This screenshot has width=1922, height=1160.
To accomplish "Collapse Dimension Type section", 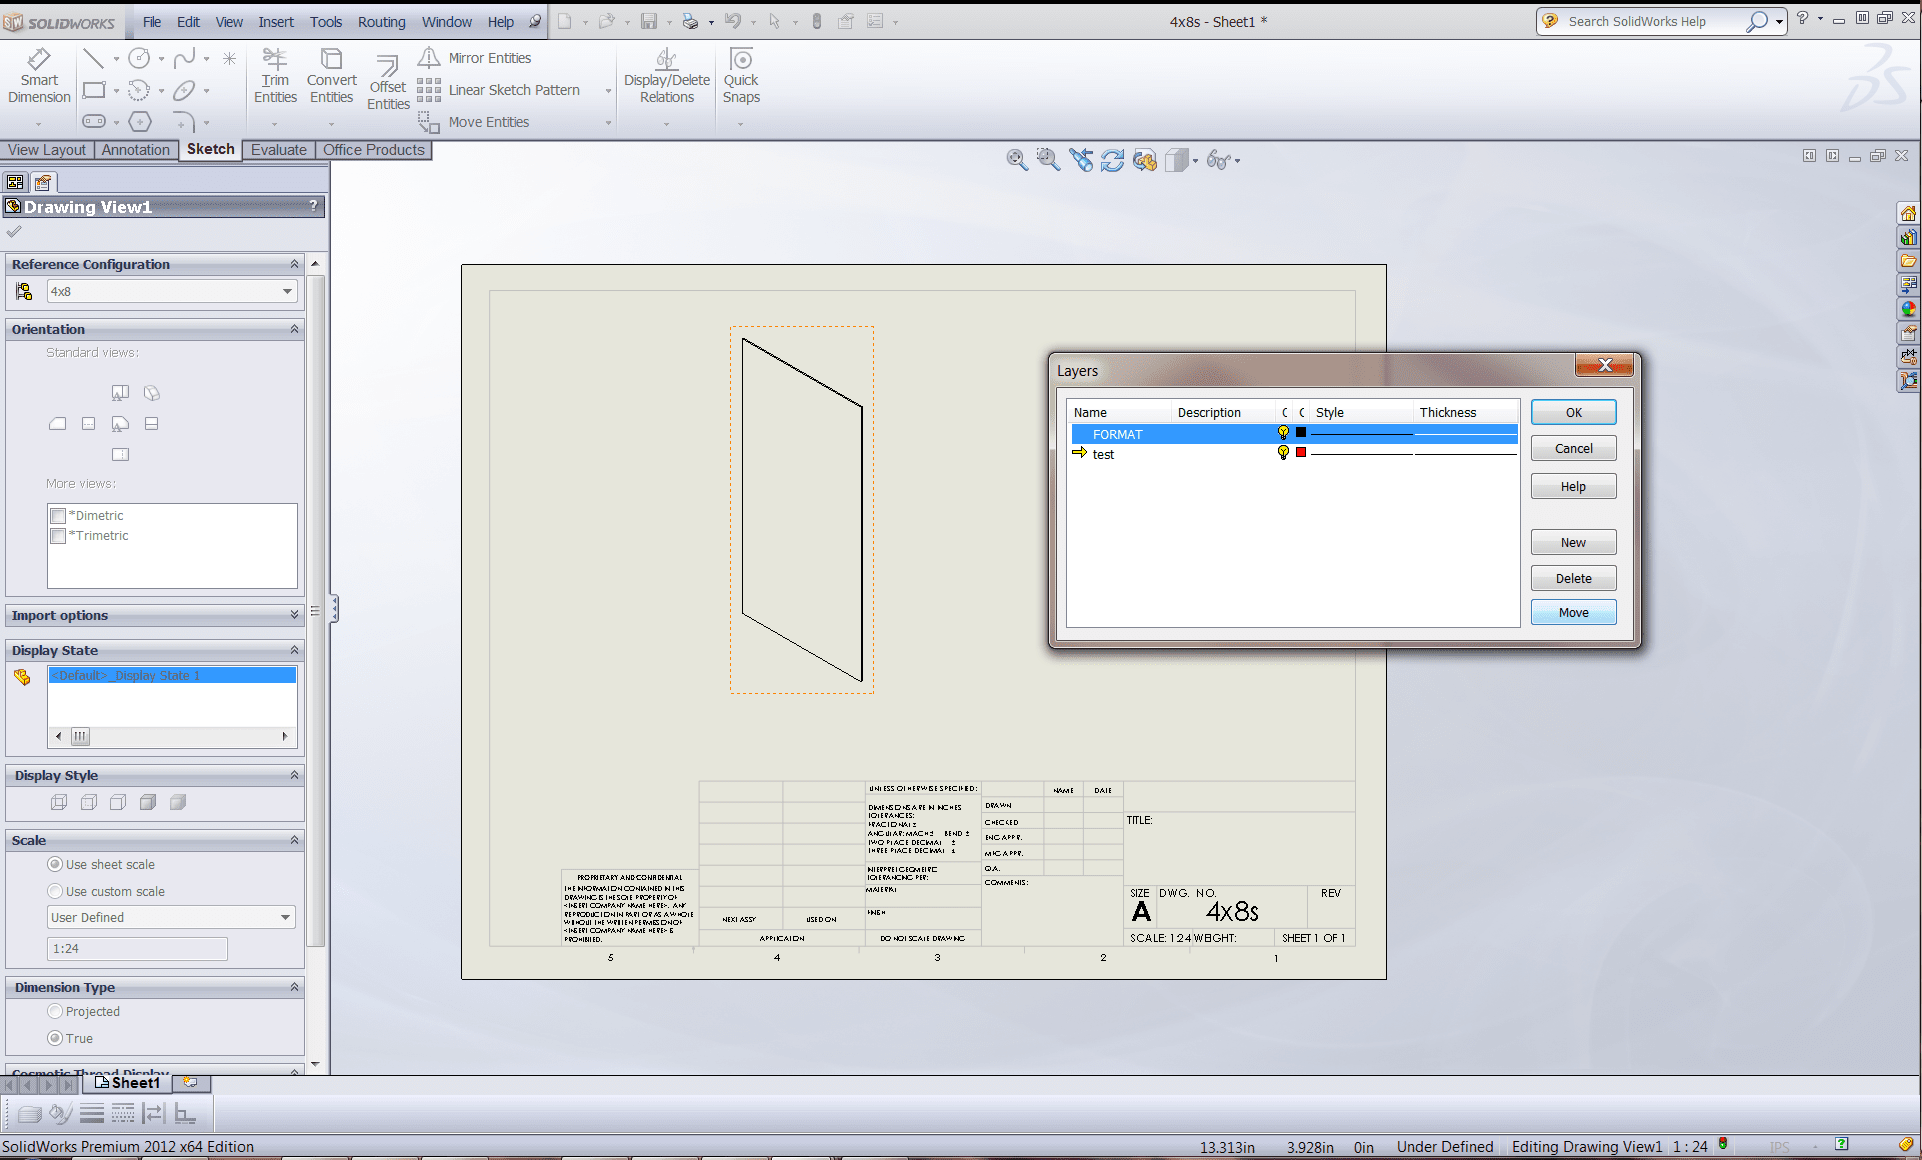I will click(x=294, y=987).
